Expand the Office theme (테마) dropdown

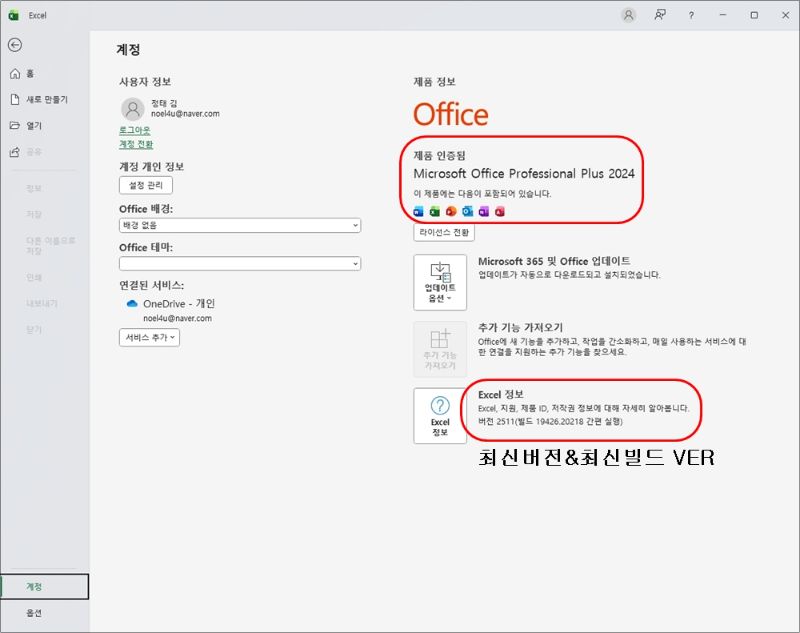[x=239, y=263]
